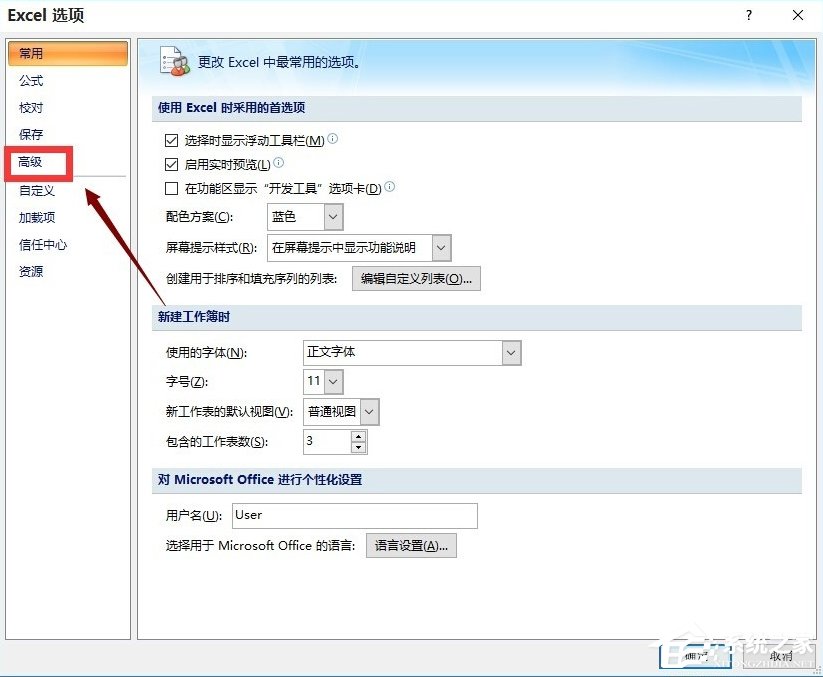Click the info icon beside 开发工具 option
The height and width of the screenshot is (677, 823).
click(x=390, y=187)
